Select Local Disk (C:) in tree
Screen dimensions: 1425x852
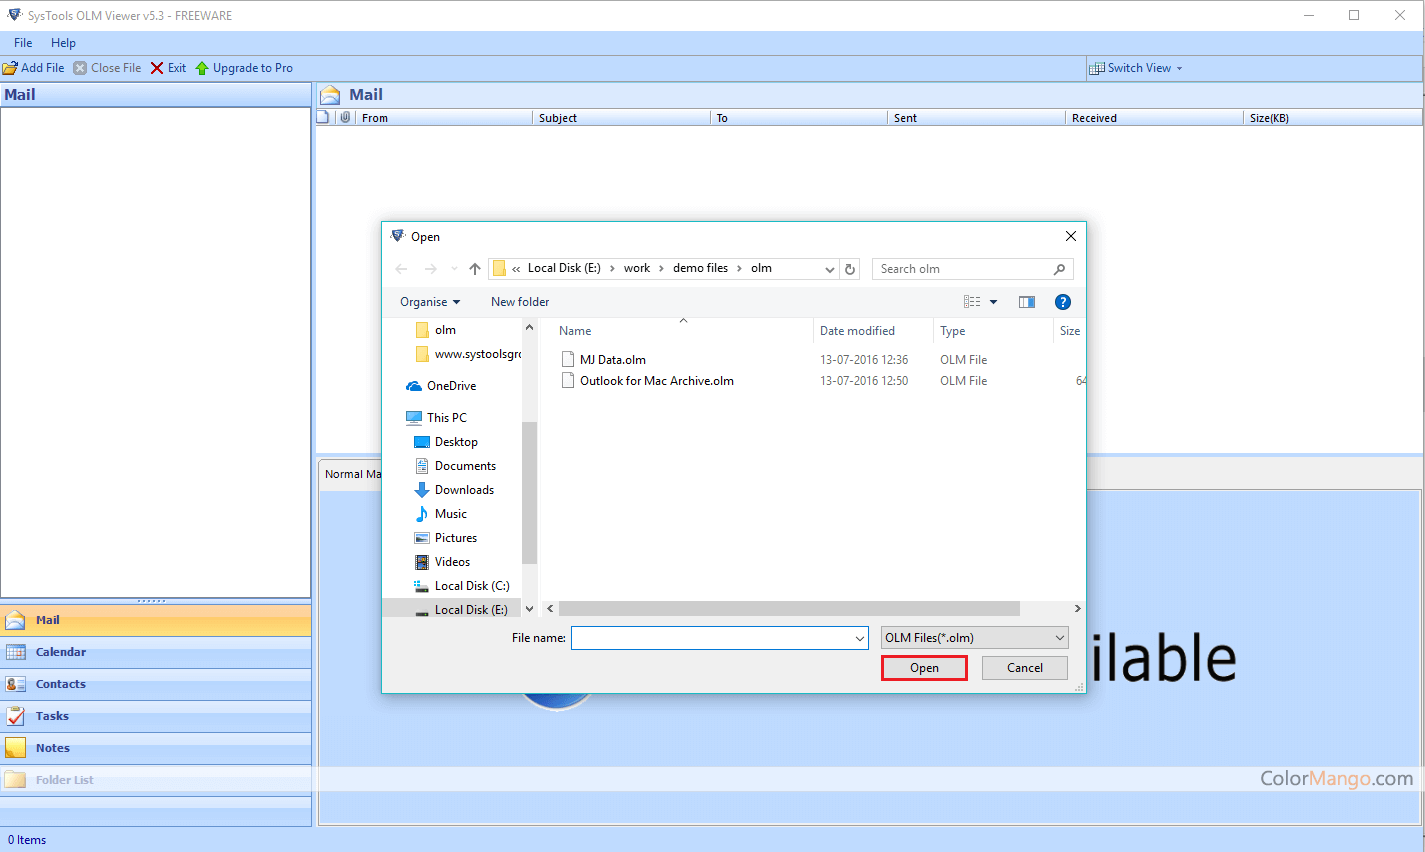462,586
